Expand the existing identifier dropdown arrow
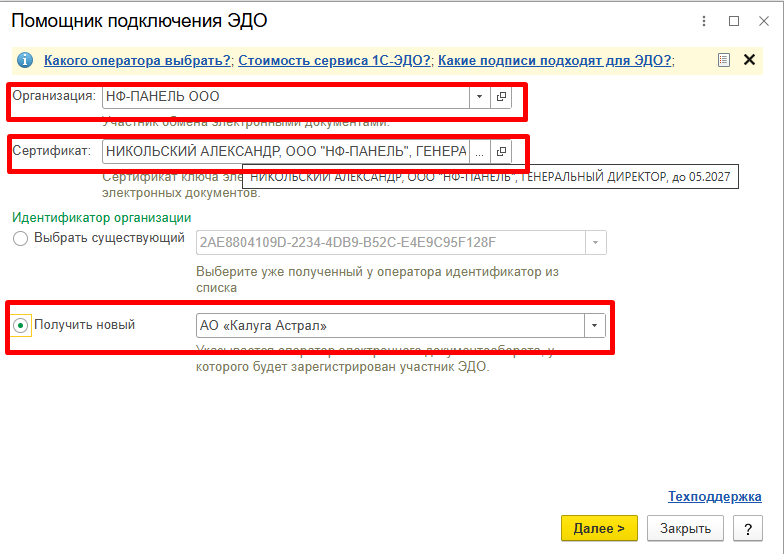Image resolution: width=784 pixels, height=554 pixels. click(596, 242)
